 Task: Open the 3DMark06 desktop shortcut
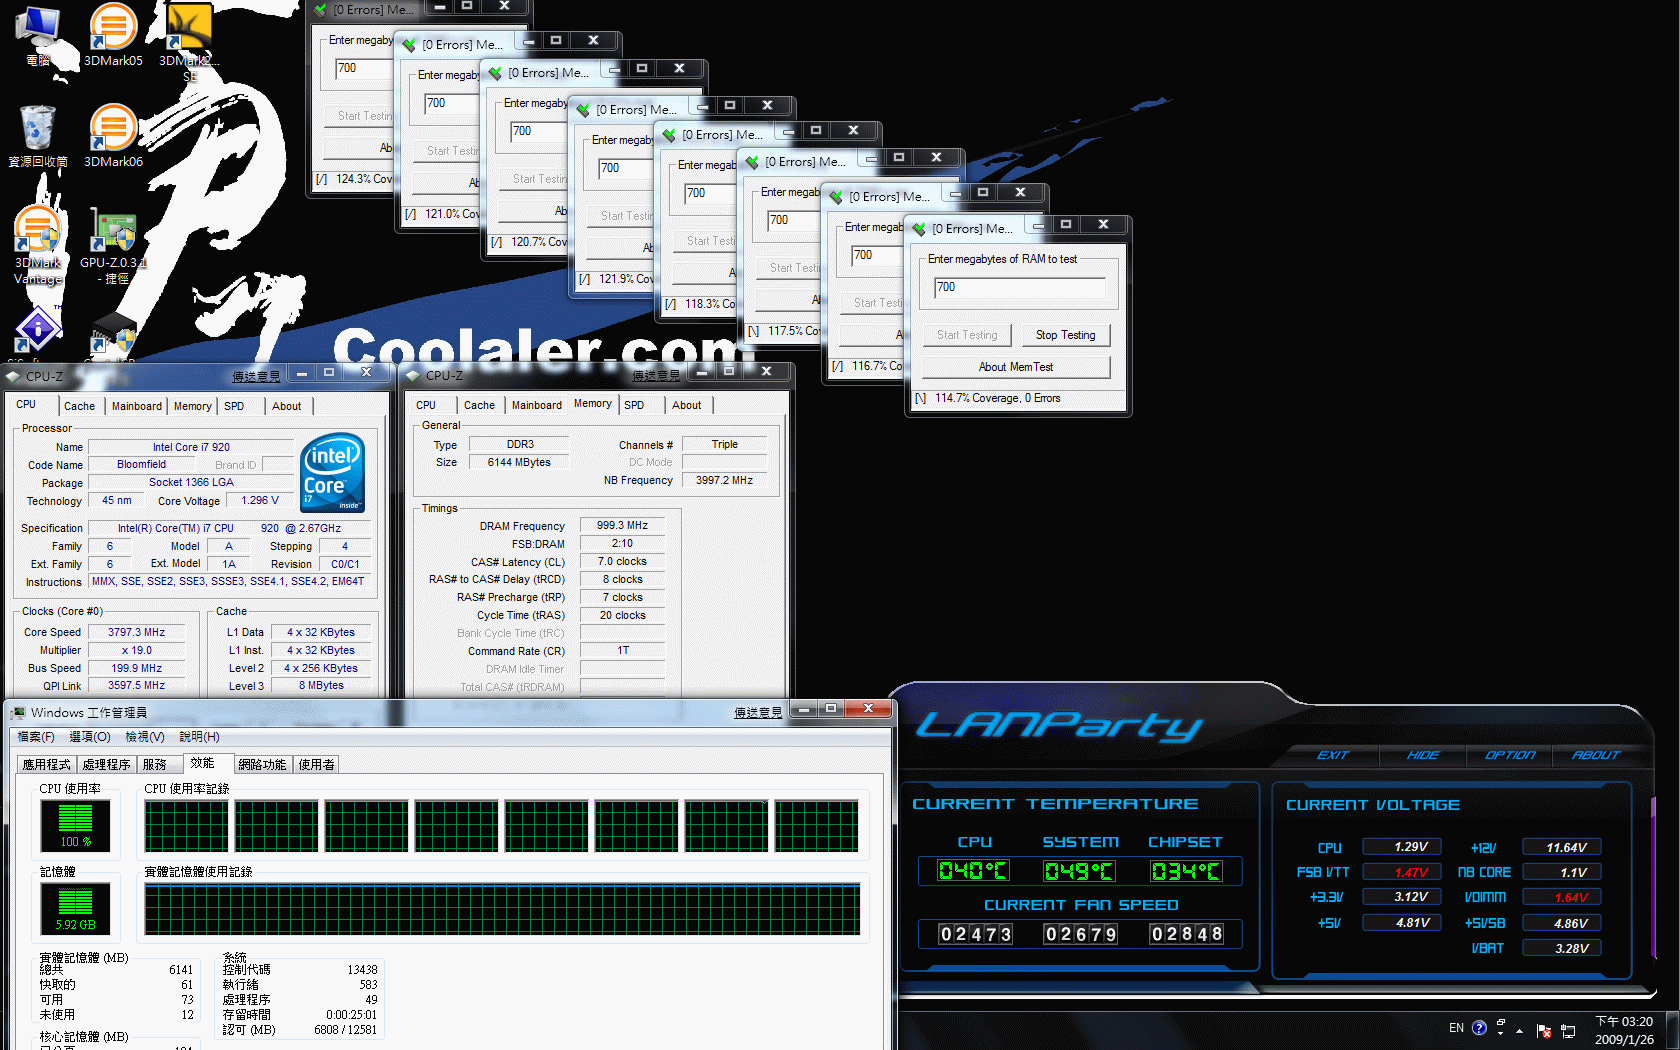[x=113, y=135]
